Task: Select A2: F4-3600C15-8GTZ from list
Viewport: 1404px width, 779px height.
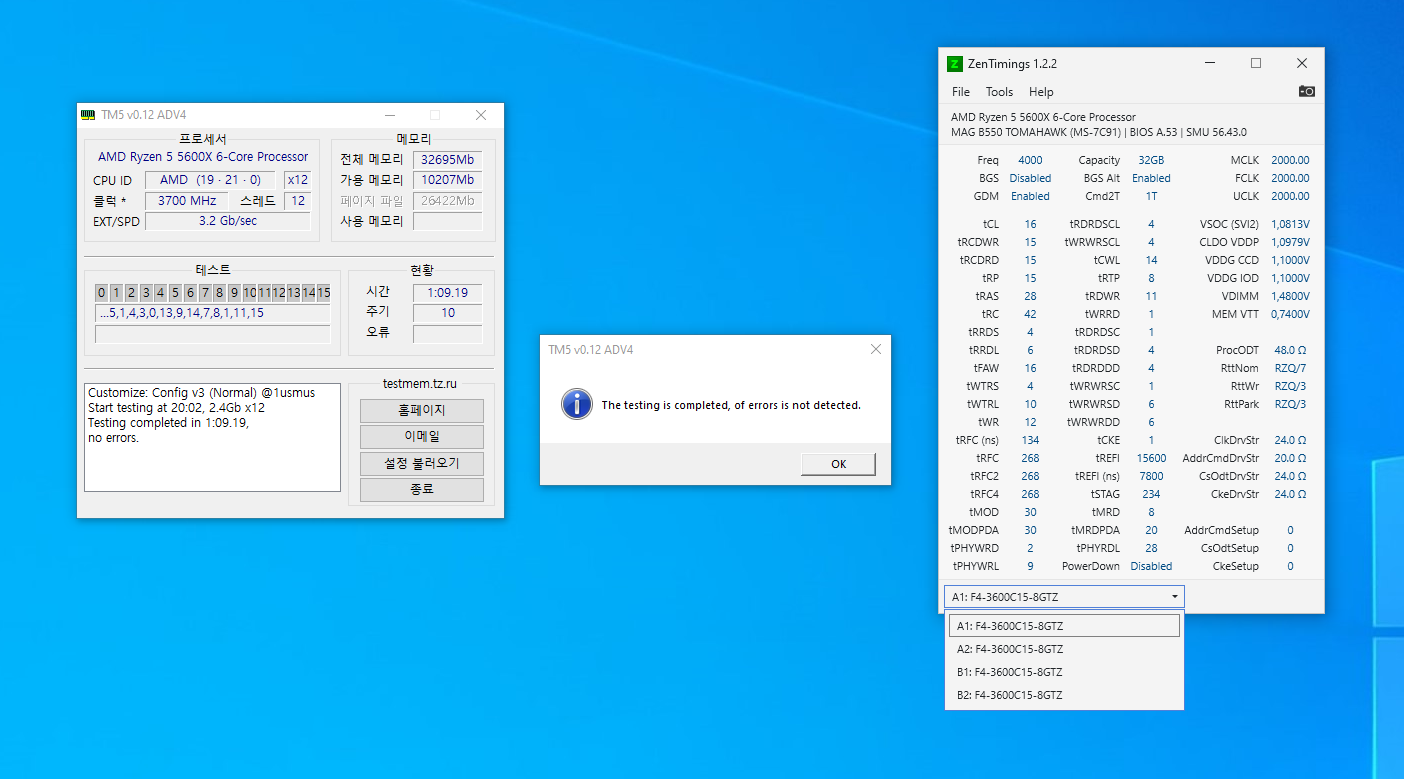Action: click(1010, 649)
